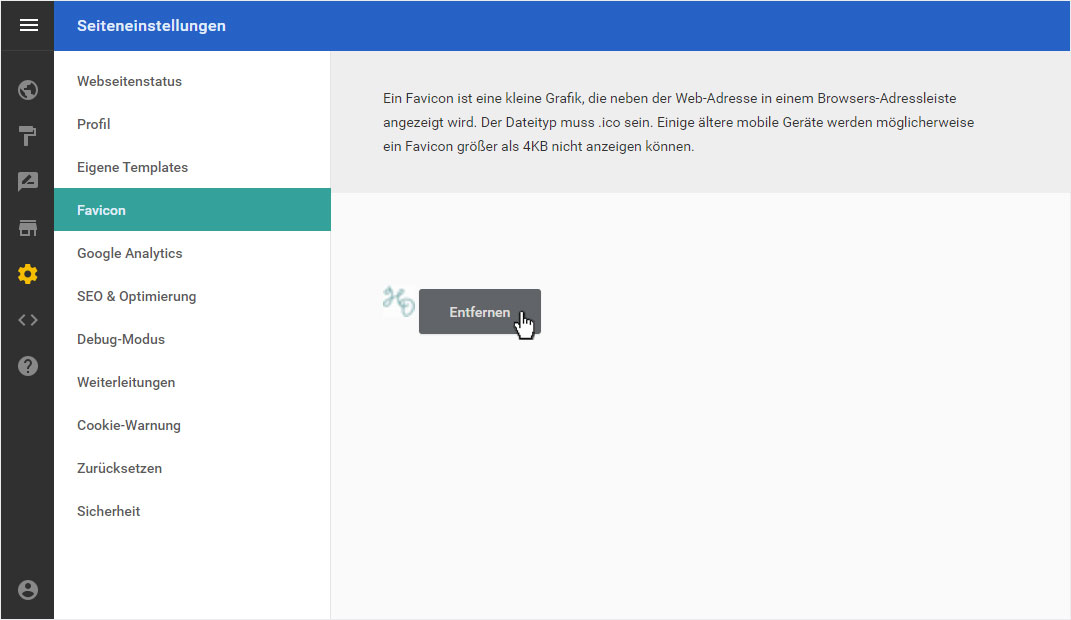This screenshot has height=620, width=1071.
Task: Click the Entfernen button
Action: [x=479, y=311]
